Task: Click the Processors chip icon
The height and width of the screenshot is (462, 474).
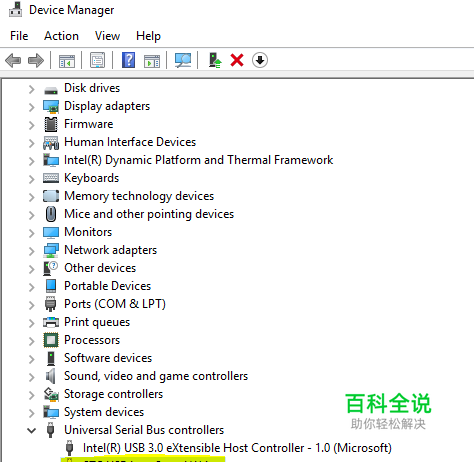Action: pyautogui.click(x=51, y=340)
